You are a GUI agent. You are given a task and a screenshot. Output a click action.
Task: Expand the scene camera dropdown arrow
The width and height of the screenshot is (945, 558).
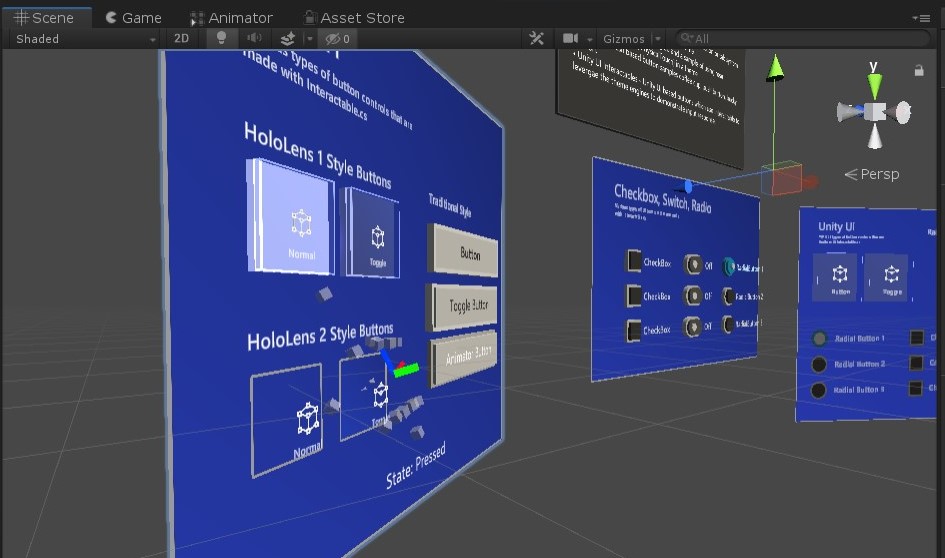click(589, 39)
